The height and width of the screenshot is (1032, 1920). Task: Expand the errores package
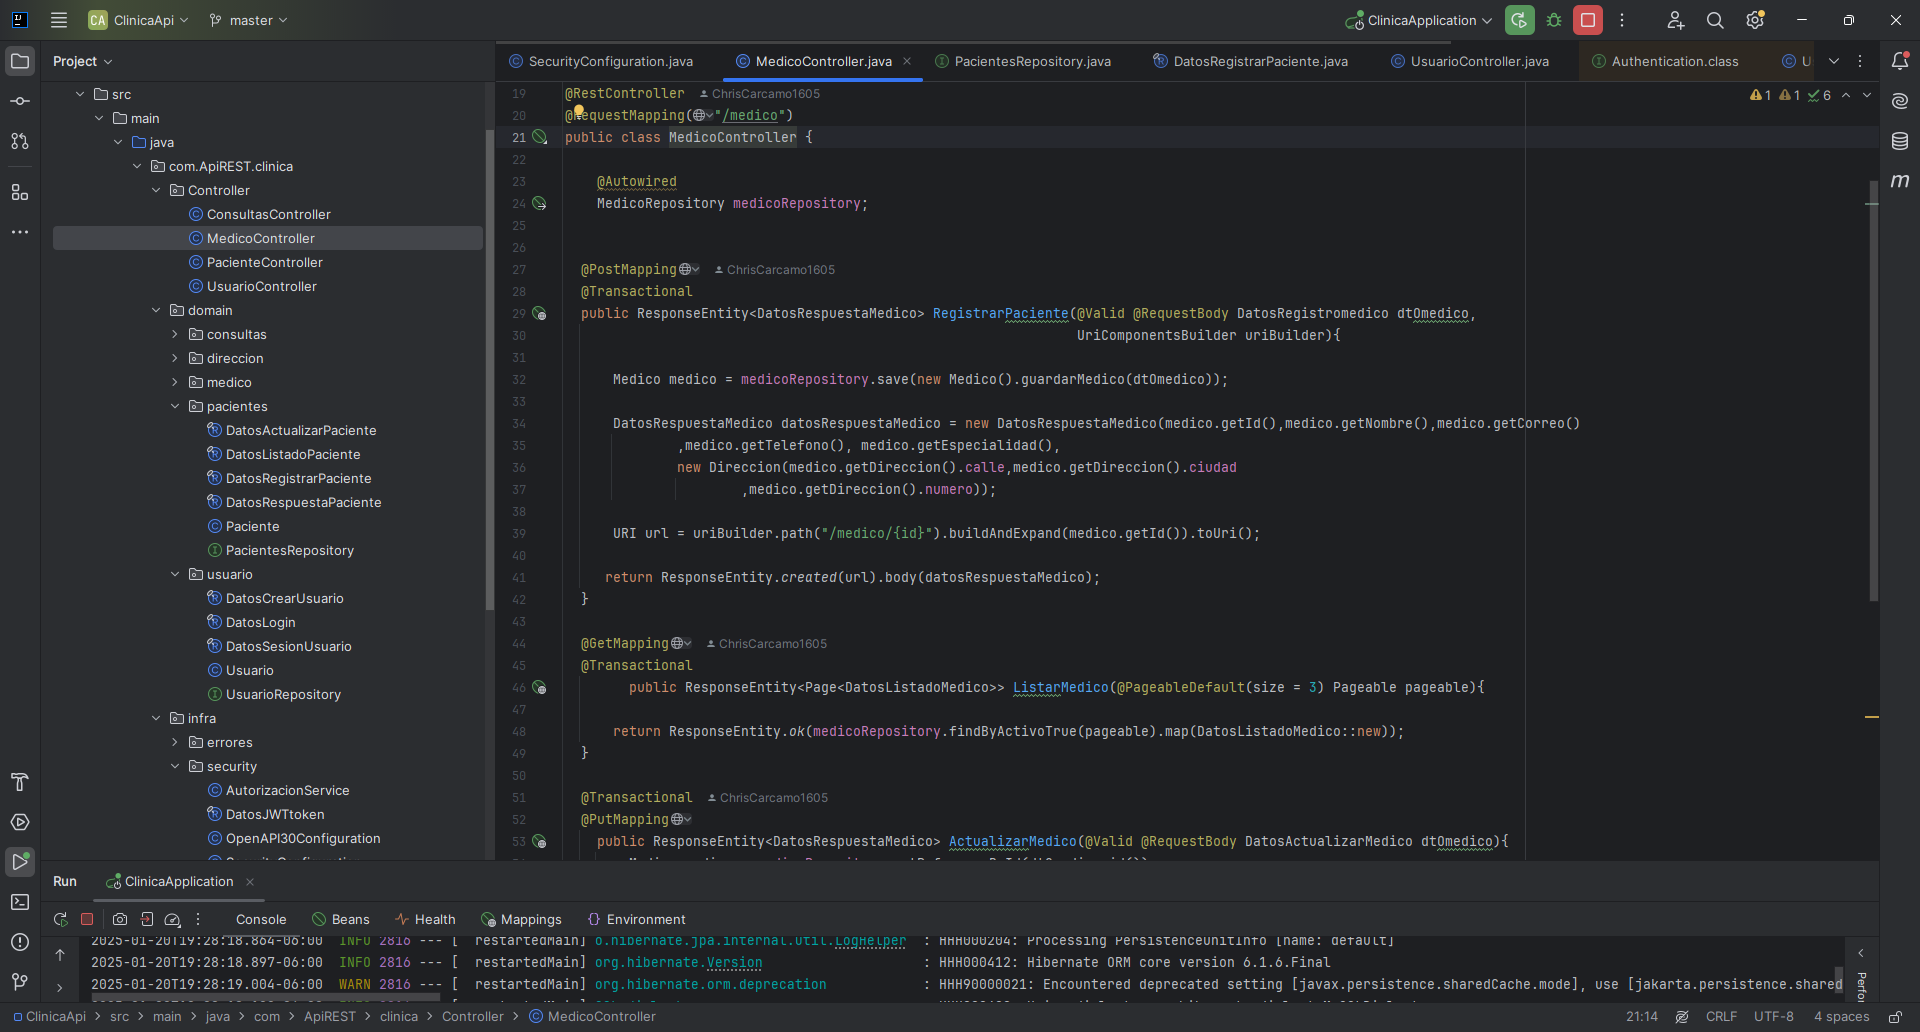click(x=175, y=742)
